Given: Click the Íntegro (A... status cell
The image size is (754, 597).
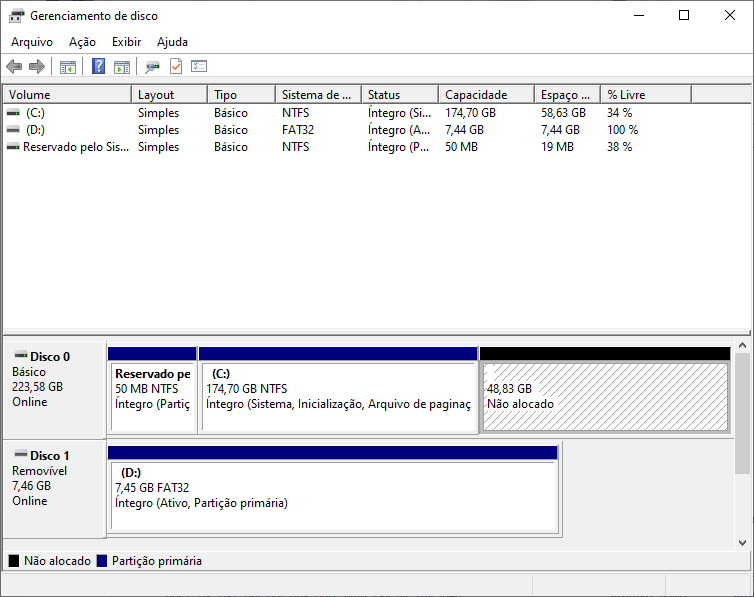Looking at the screenshot, I should tap(399, 130).
